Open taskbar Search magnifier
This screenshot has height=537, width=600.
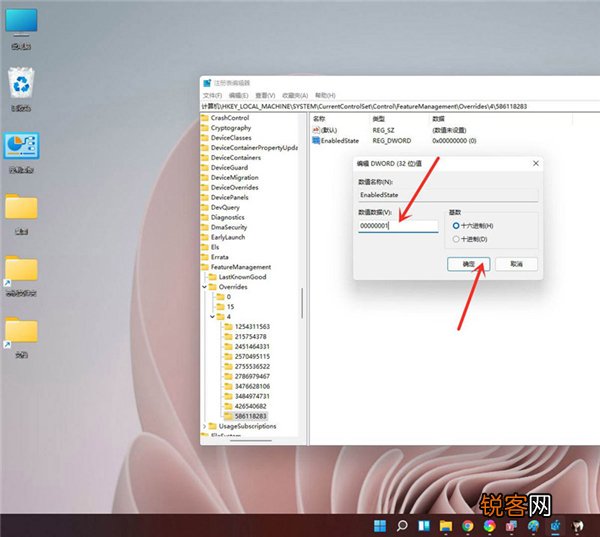(x=402, y=526)
